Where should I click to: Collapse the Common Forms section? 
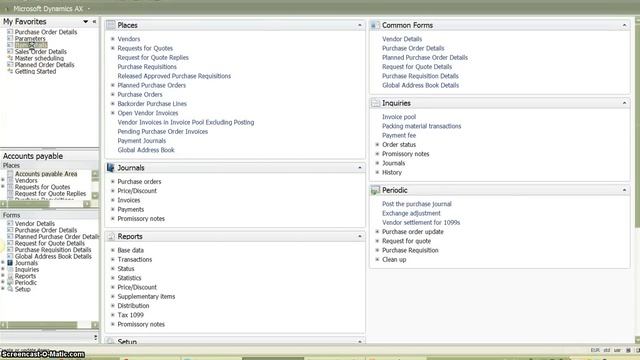click(x=624, y=25)
